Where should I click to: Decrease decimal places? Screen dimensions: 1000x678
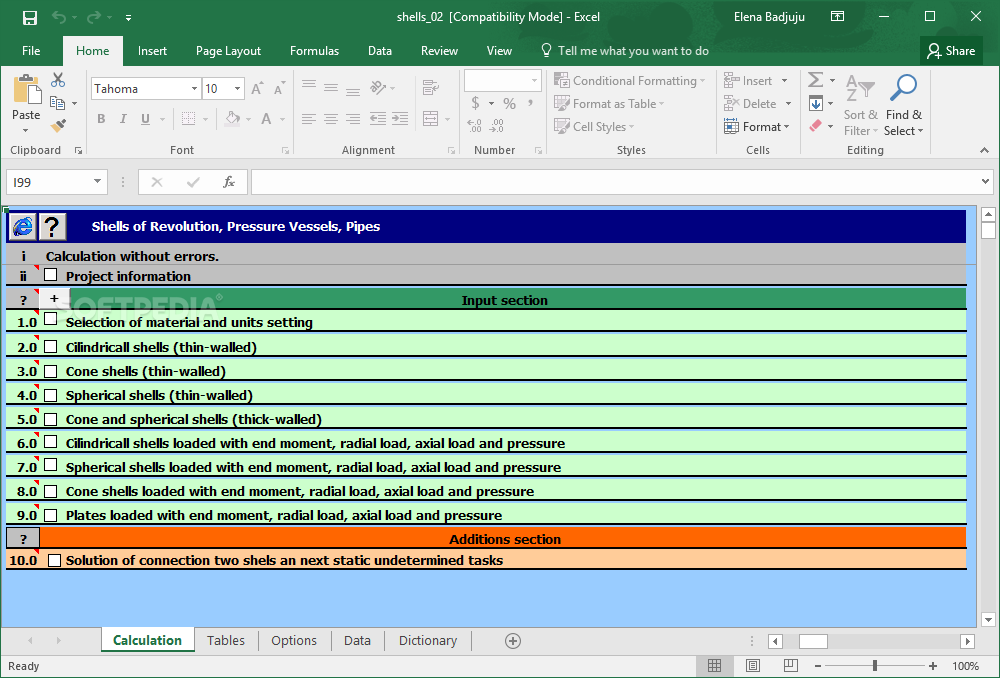tap(496, 126)
